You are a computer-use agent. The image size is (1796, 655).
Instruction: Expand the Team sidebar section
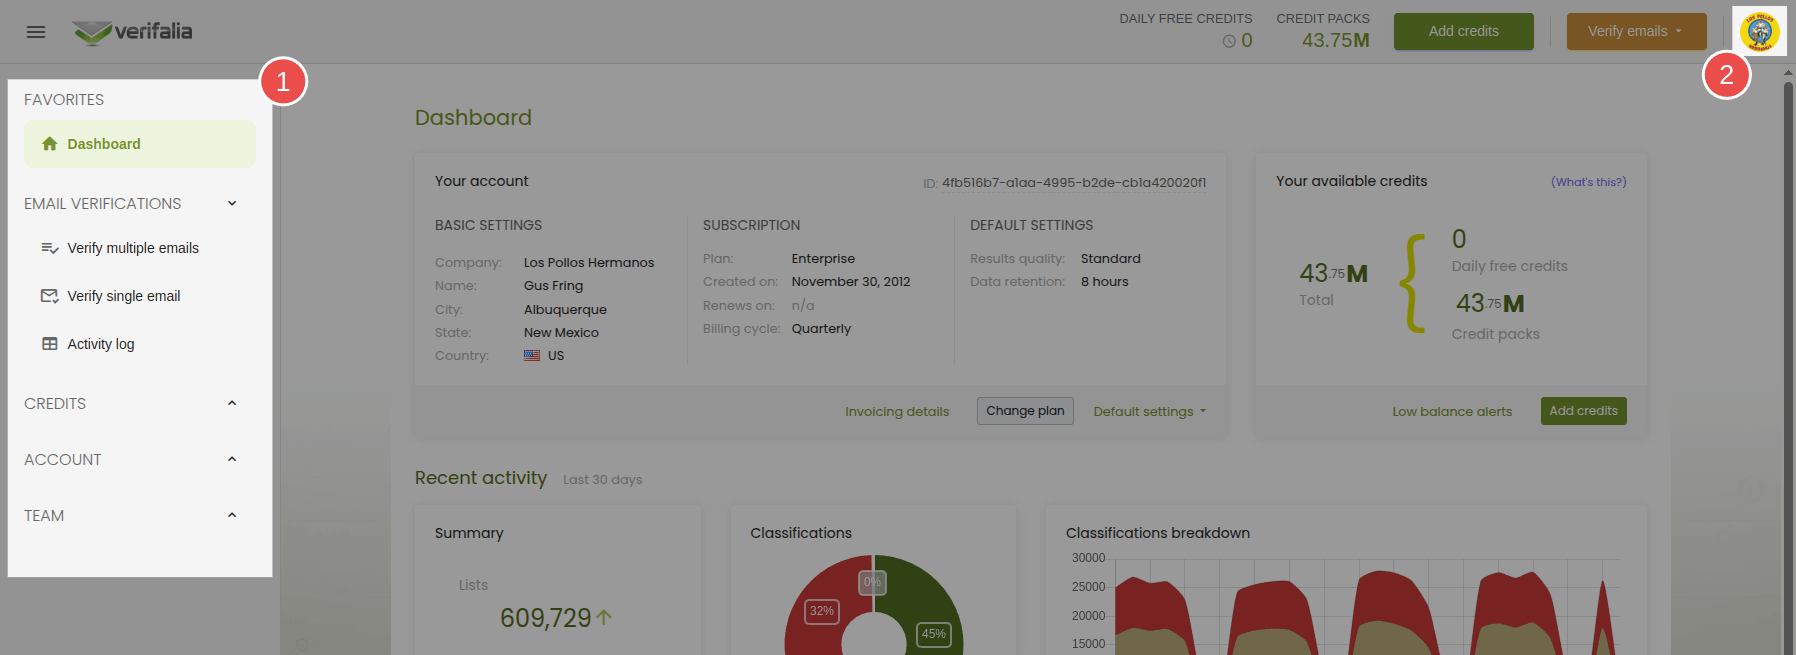point(232,516)
